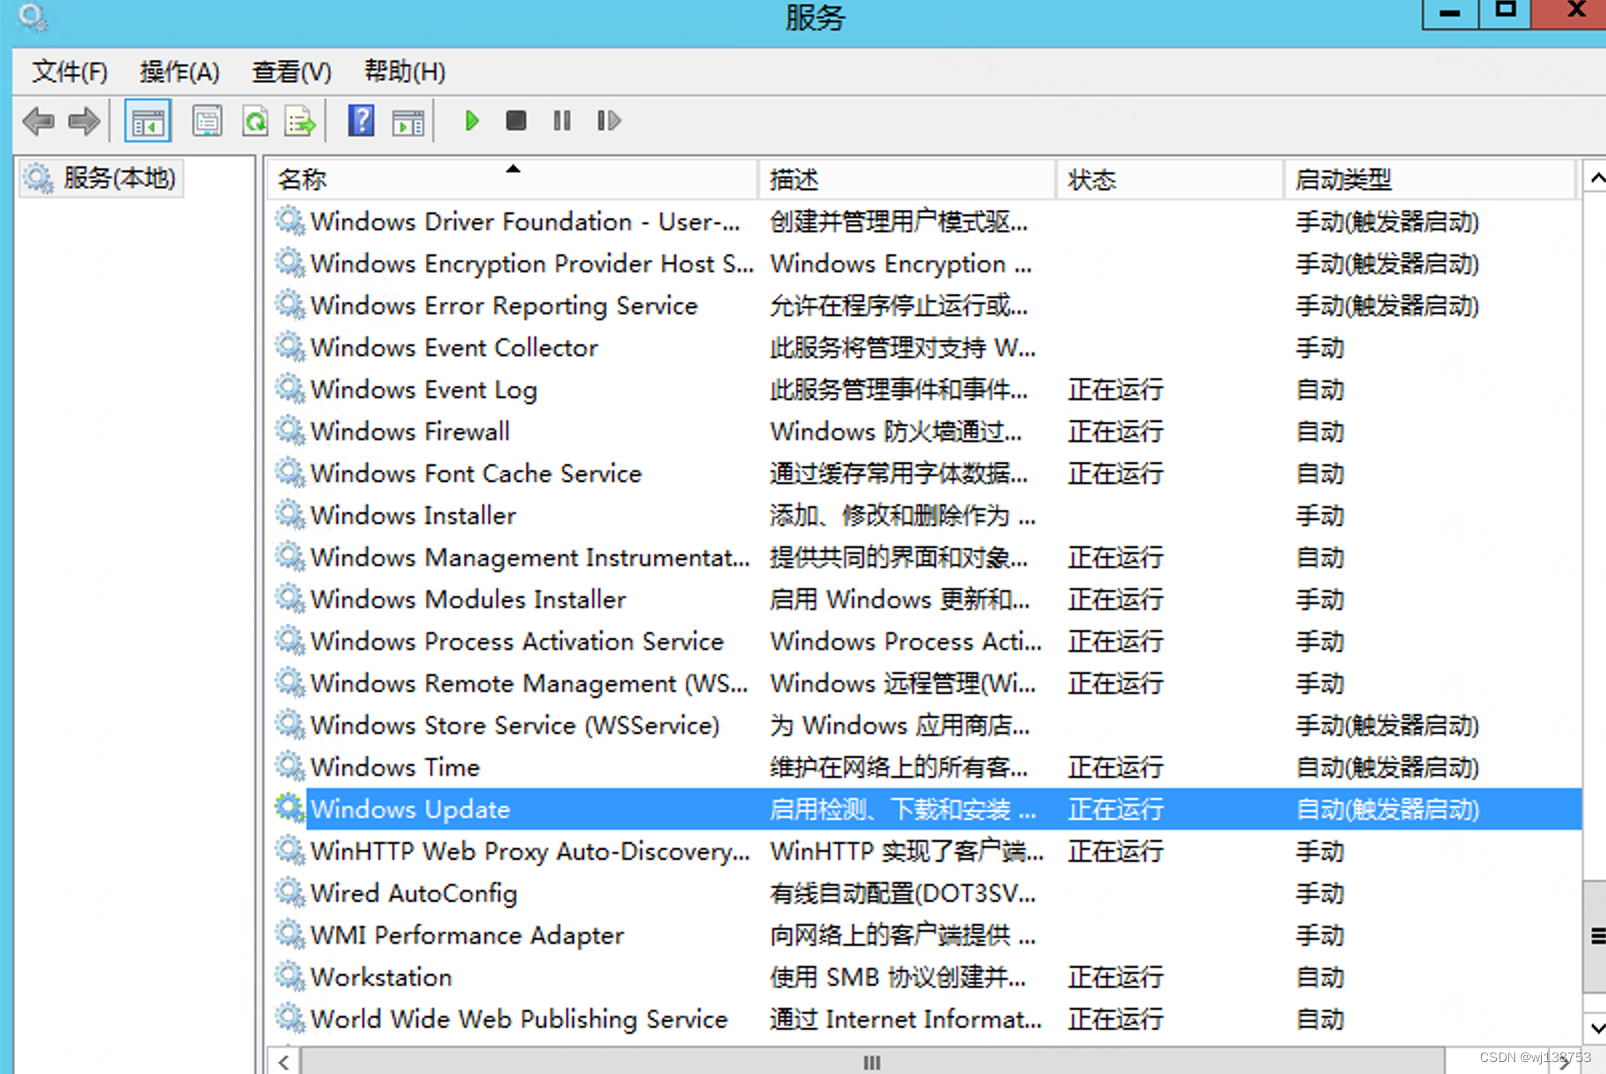Select Windows Firewall service row
This screenshot has width=1606, height=1074.
[x=926, y=432]
